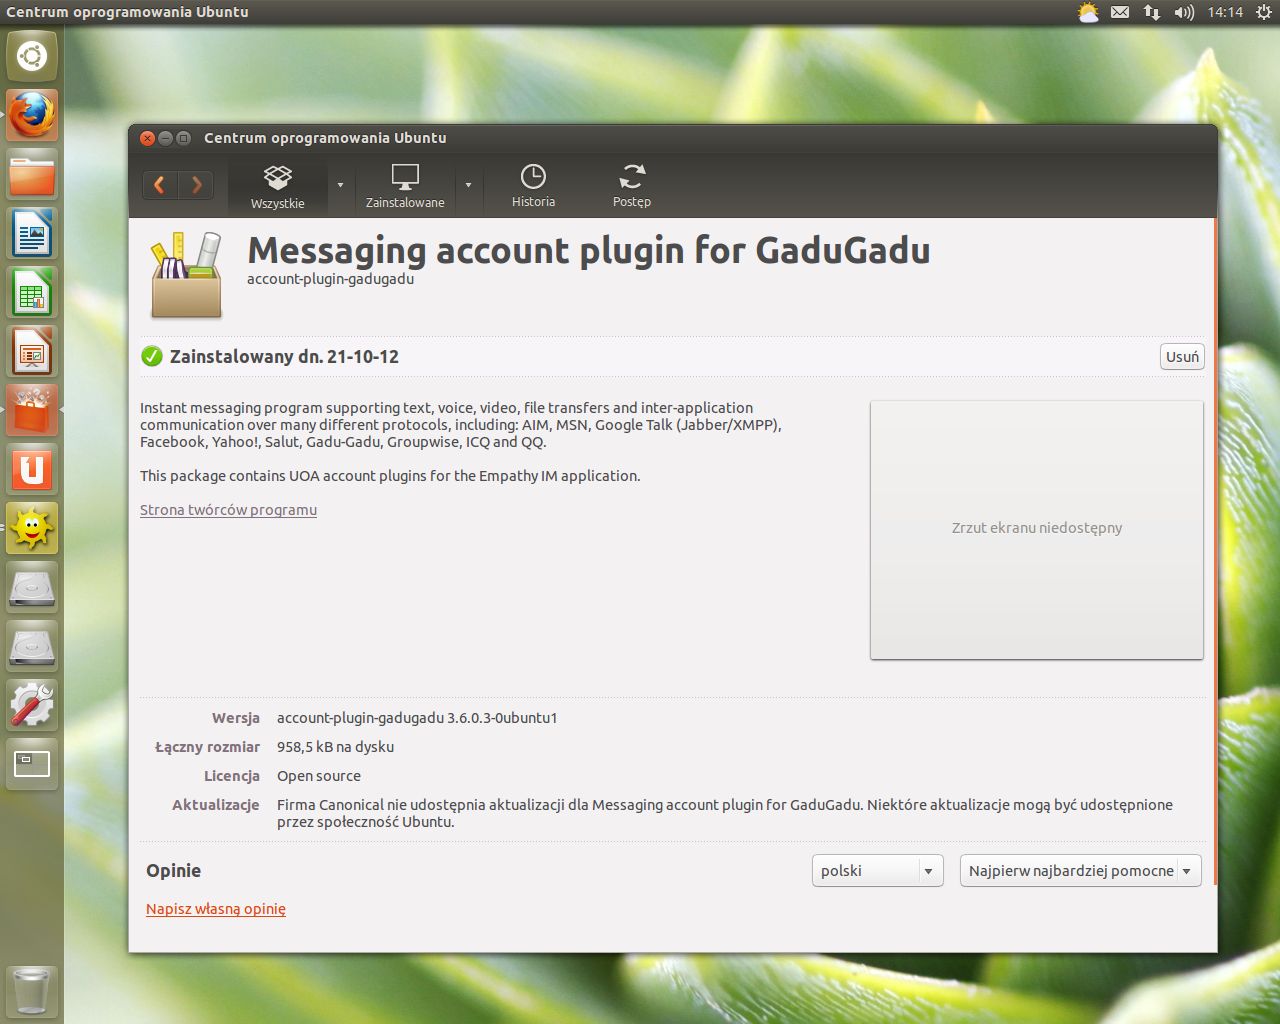Click the green installed checkmark icon
This screenshot has height=1024, width=1280.
pos(152,356)
